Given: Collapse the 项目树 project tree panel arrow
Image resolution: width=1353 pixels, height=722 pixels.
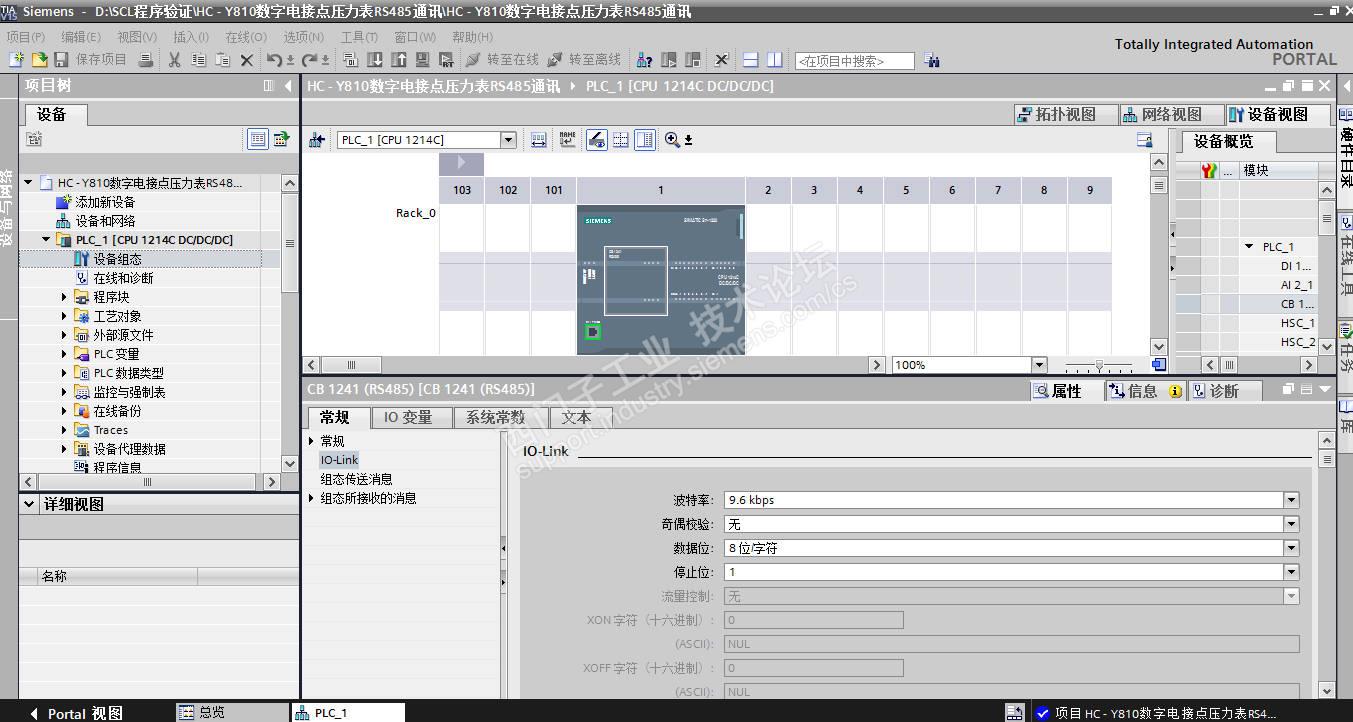Looking at the screenshot, I should point(288,86).
